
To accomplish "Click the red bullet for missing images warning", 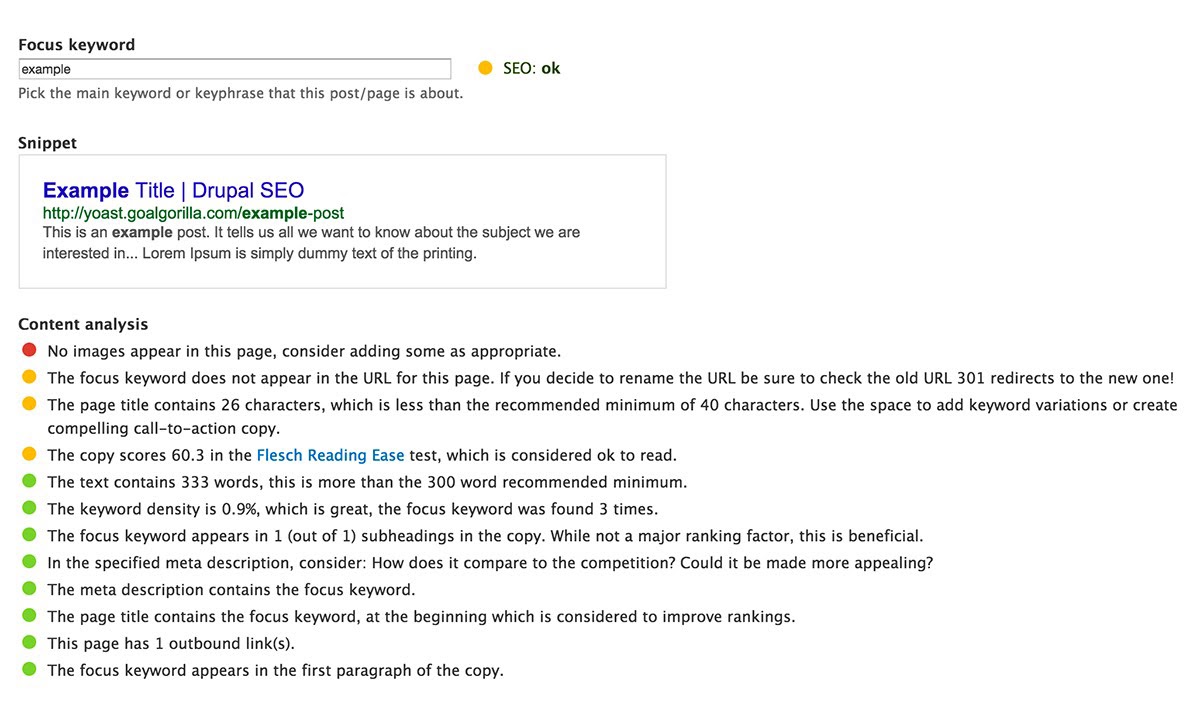I will pyautogui.click(x=30, y=350).
